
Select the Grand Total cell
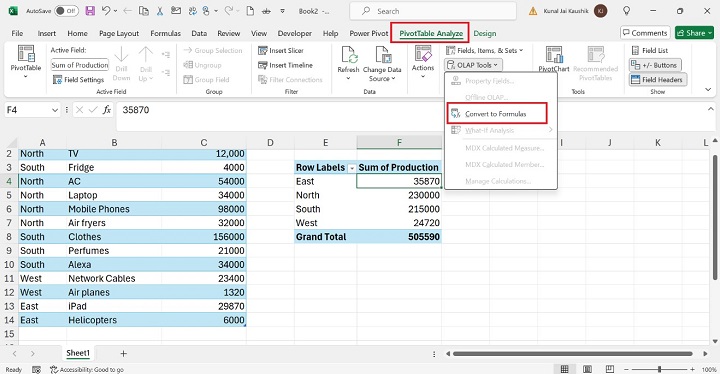coord(326,237)
